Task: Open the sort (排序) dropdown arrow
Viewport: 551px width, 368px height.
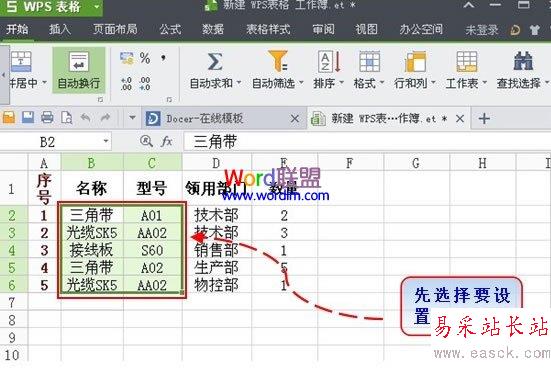Action: pyautogui.click(x=341, y=83)
